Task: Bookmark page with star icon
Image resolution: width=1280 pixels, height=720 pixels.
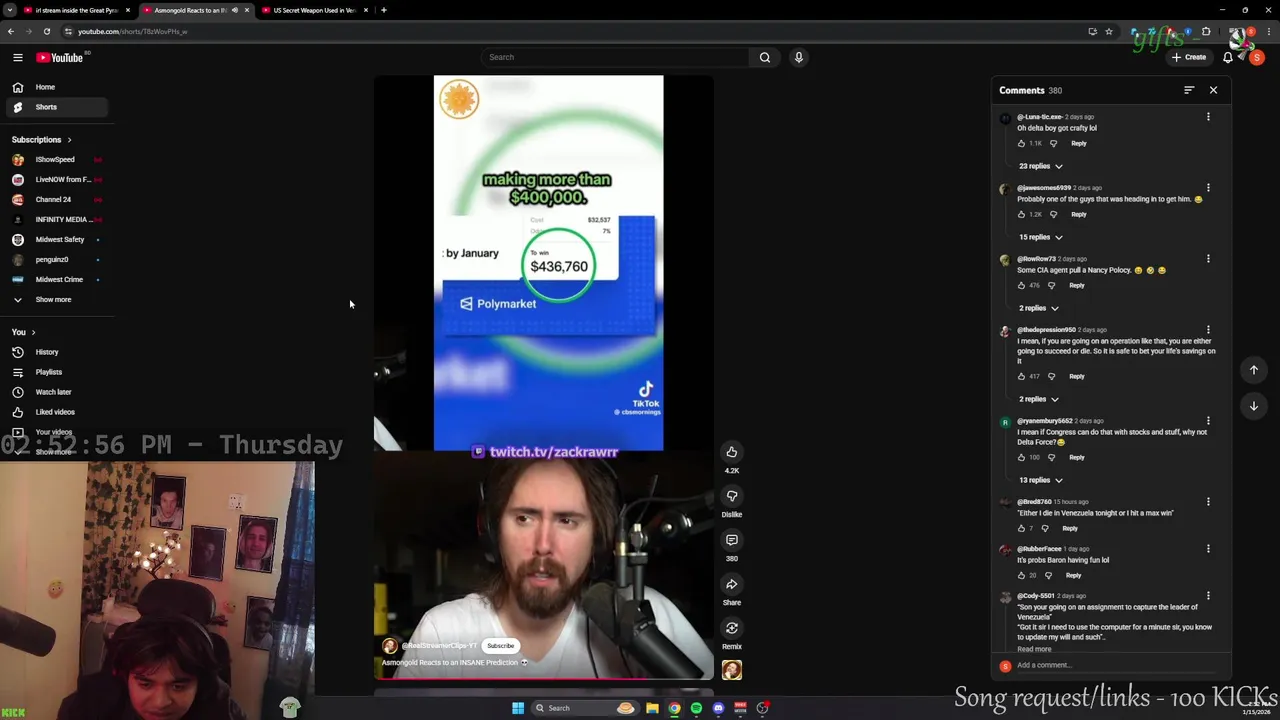Action: (x=1108, y=31)
